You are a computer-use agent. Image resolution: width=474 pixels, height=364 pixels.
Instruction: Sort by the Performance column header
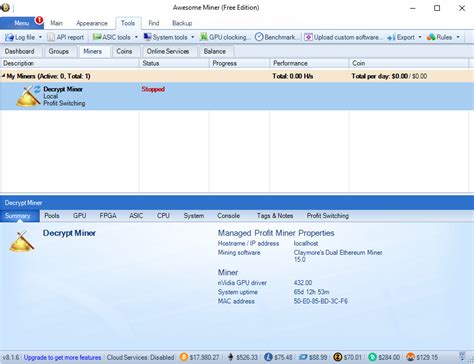[309, 63]
